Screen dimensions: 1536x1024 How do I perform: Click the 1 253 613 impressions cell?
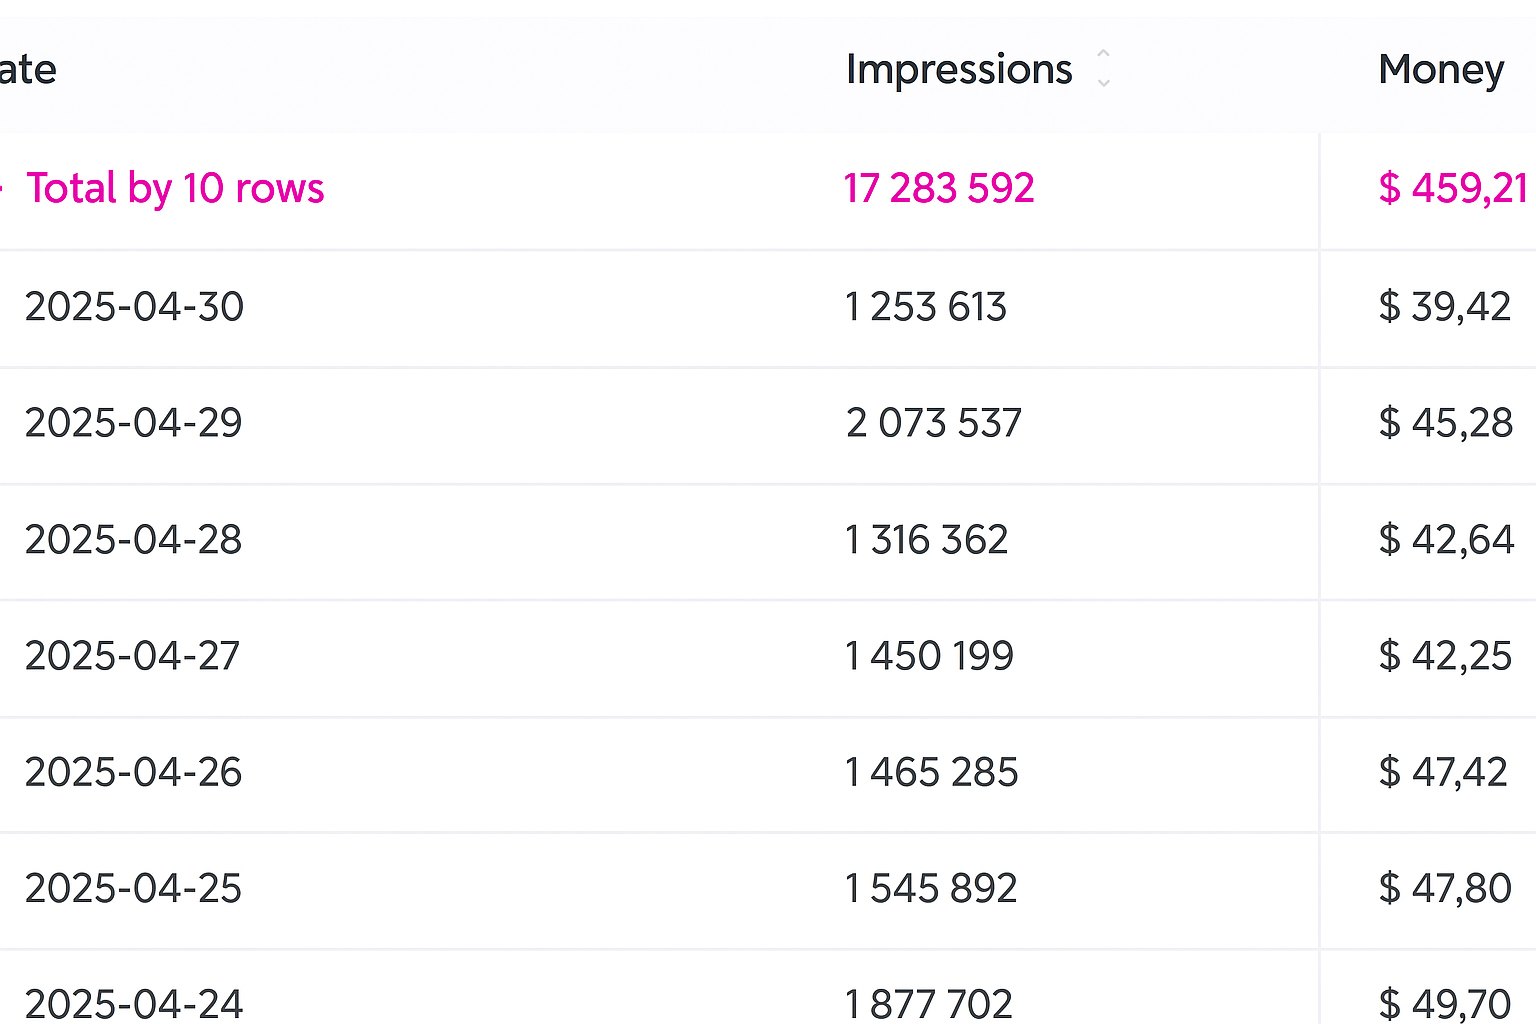point(925,306)
